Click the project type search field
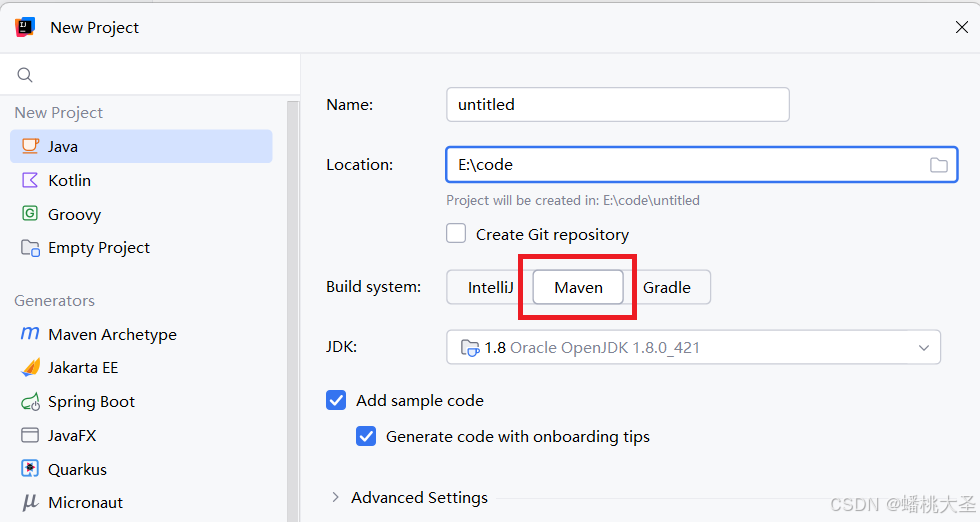The width and height of the screenshot is (980, 522). (150, 75)
